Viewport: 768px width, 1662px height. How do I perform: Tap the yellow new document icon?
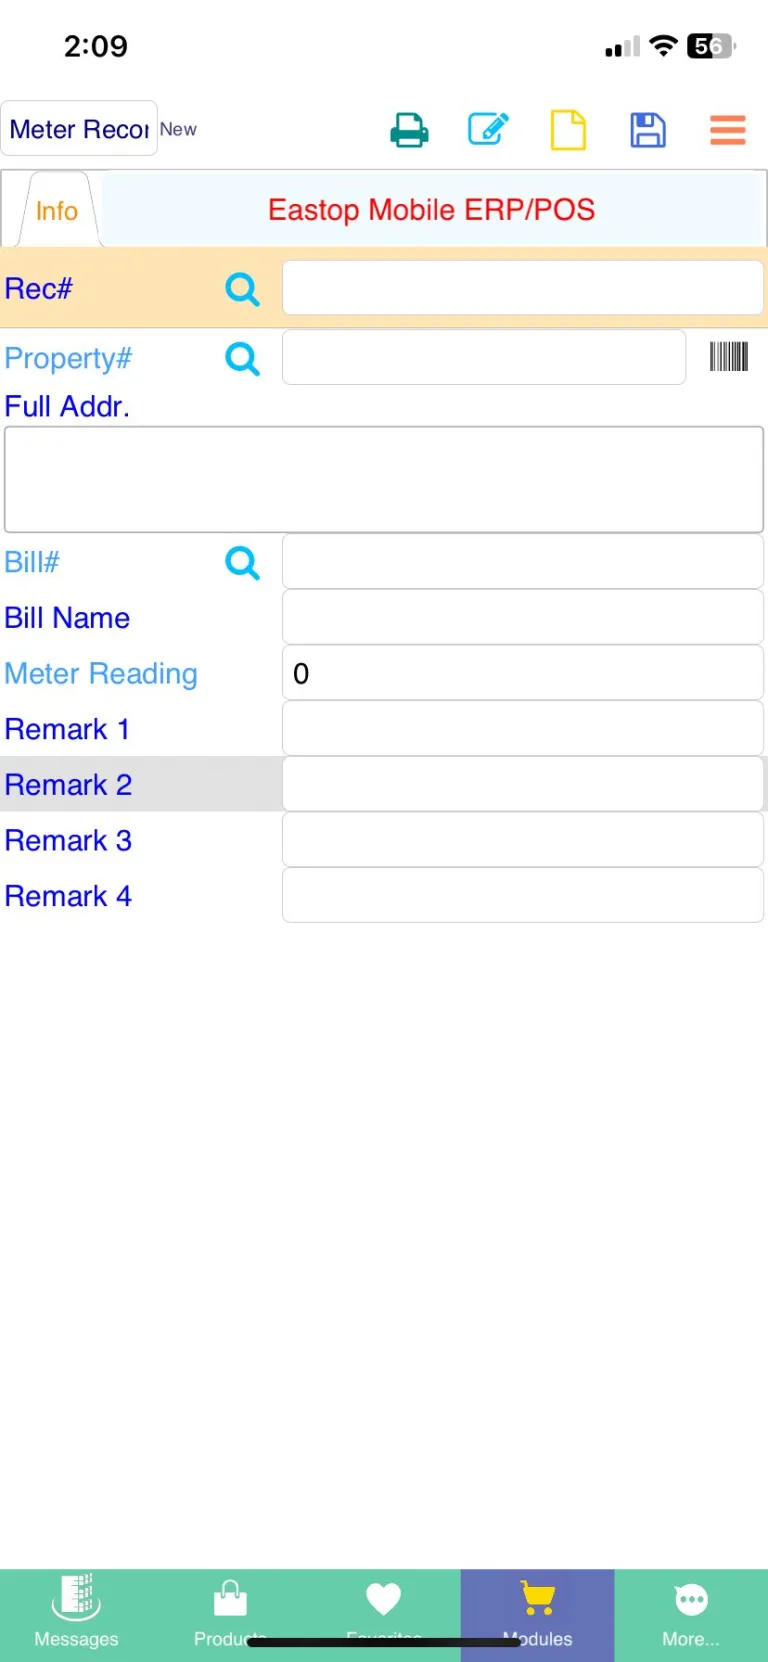pyautogui.click(x=568, y=131)
